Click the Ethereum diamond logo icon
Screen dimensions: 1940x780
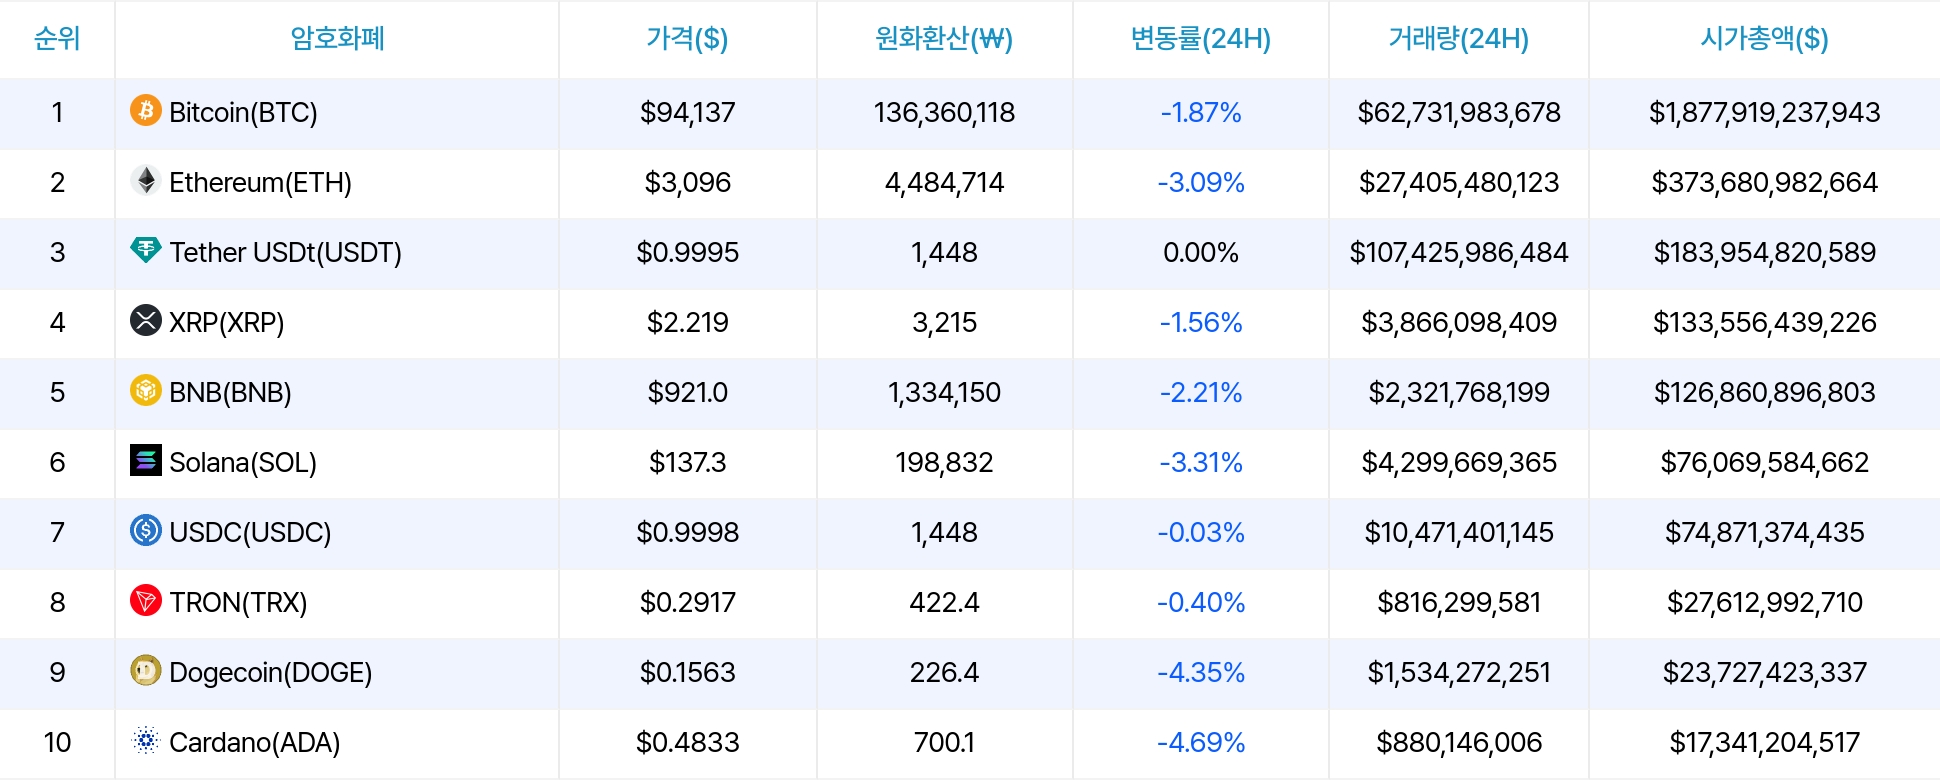[146, 180]
